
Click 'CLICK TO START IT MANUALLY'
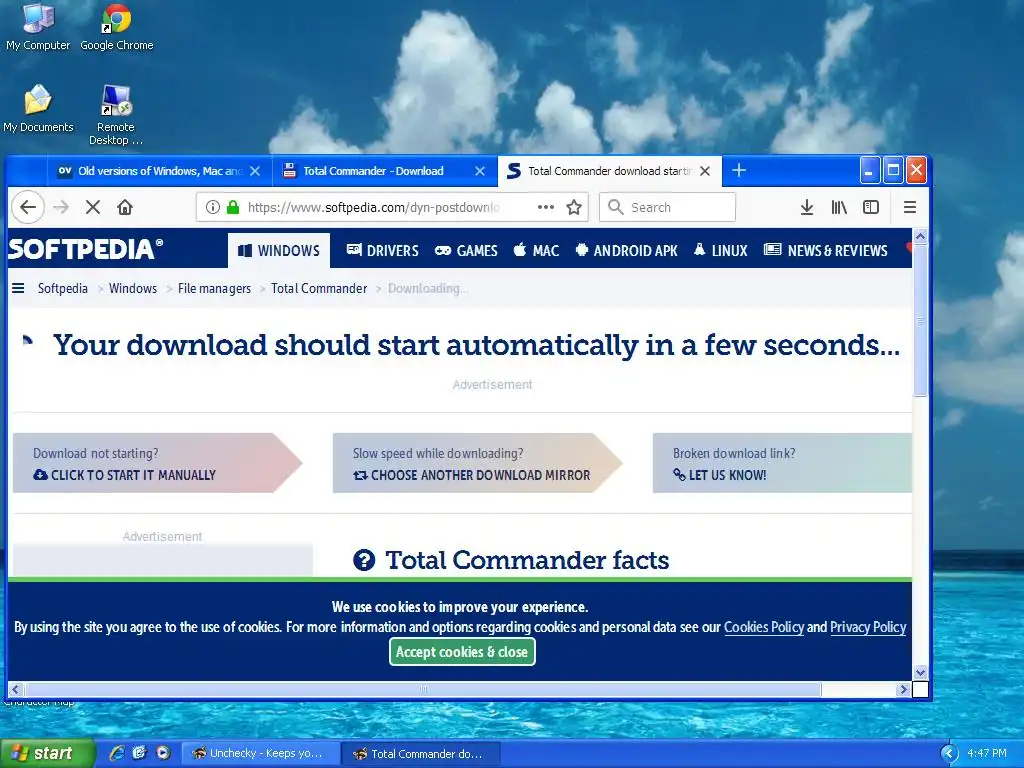point(124,475)
